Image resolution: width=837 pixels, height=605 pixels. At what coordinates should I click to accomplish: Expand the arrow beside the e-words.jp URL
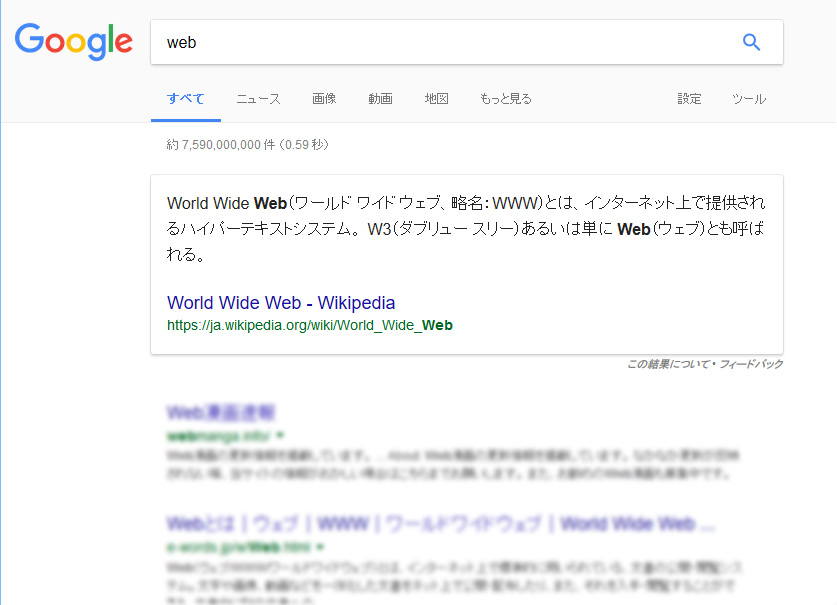tap(320, 547)
